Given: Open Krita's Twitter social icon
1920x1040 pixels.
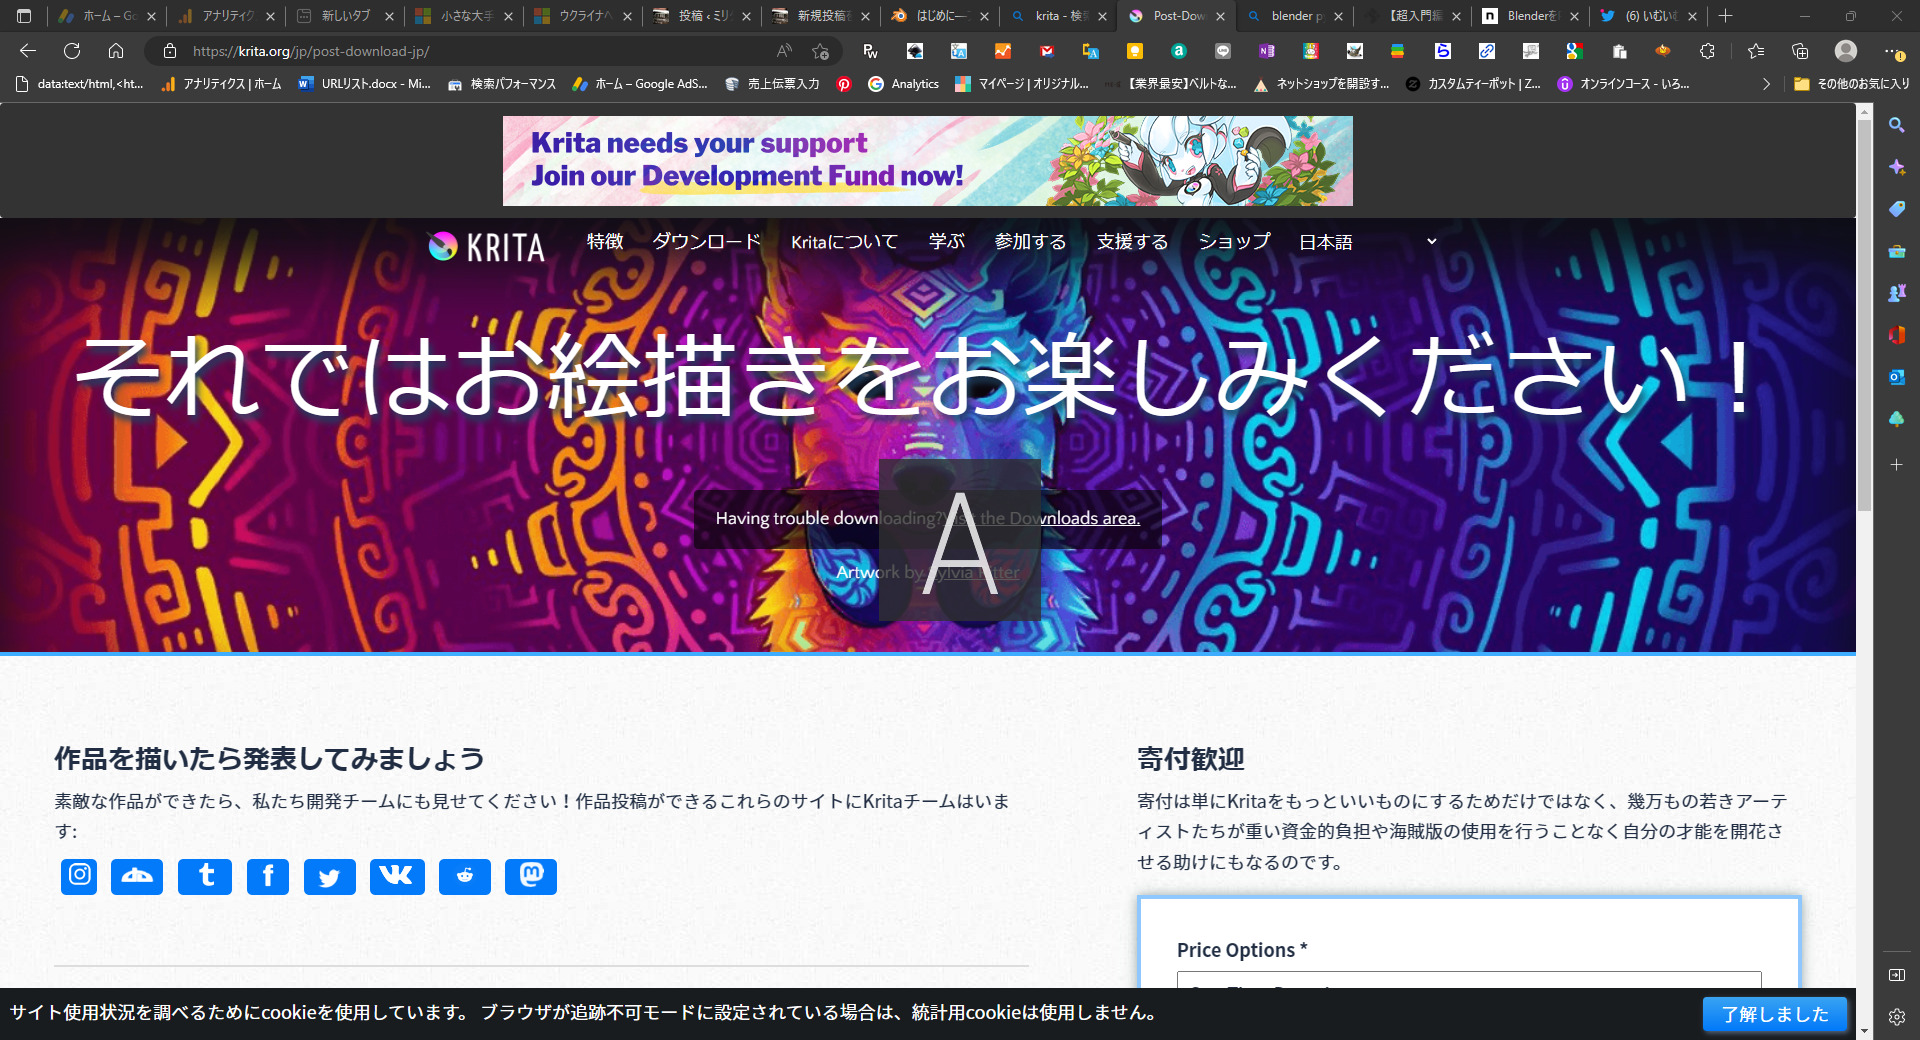Looking at the screenshot, I should coord(329,876).
